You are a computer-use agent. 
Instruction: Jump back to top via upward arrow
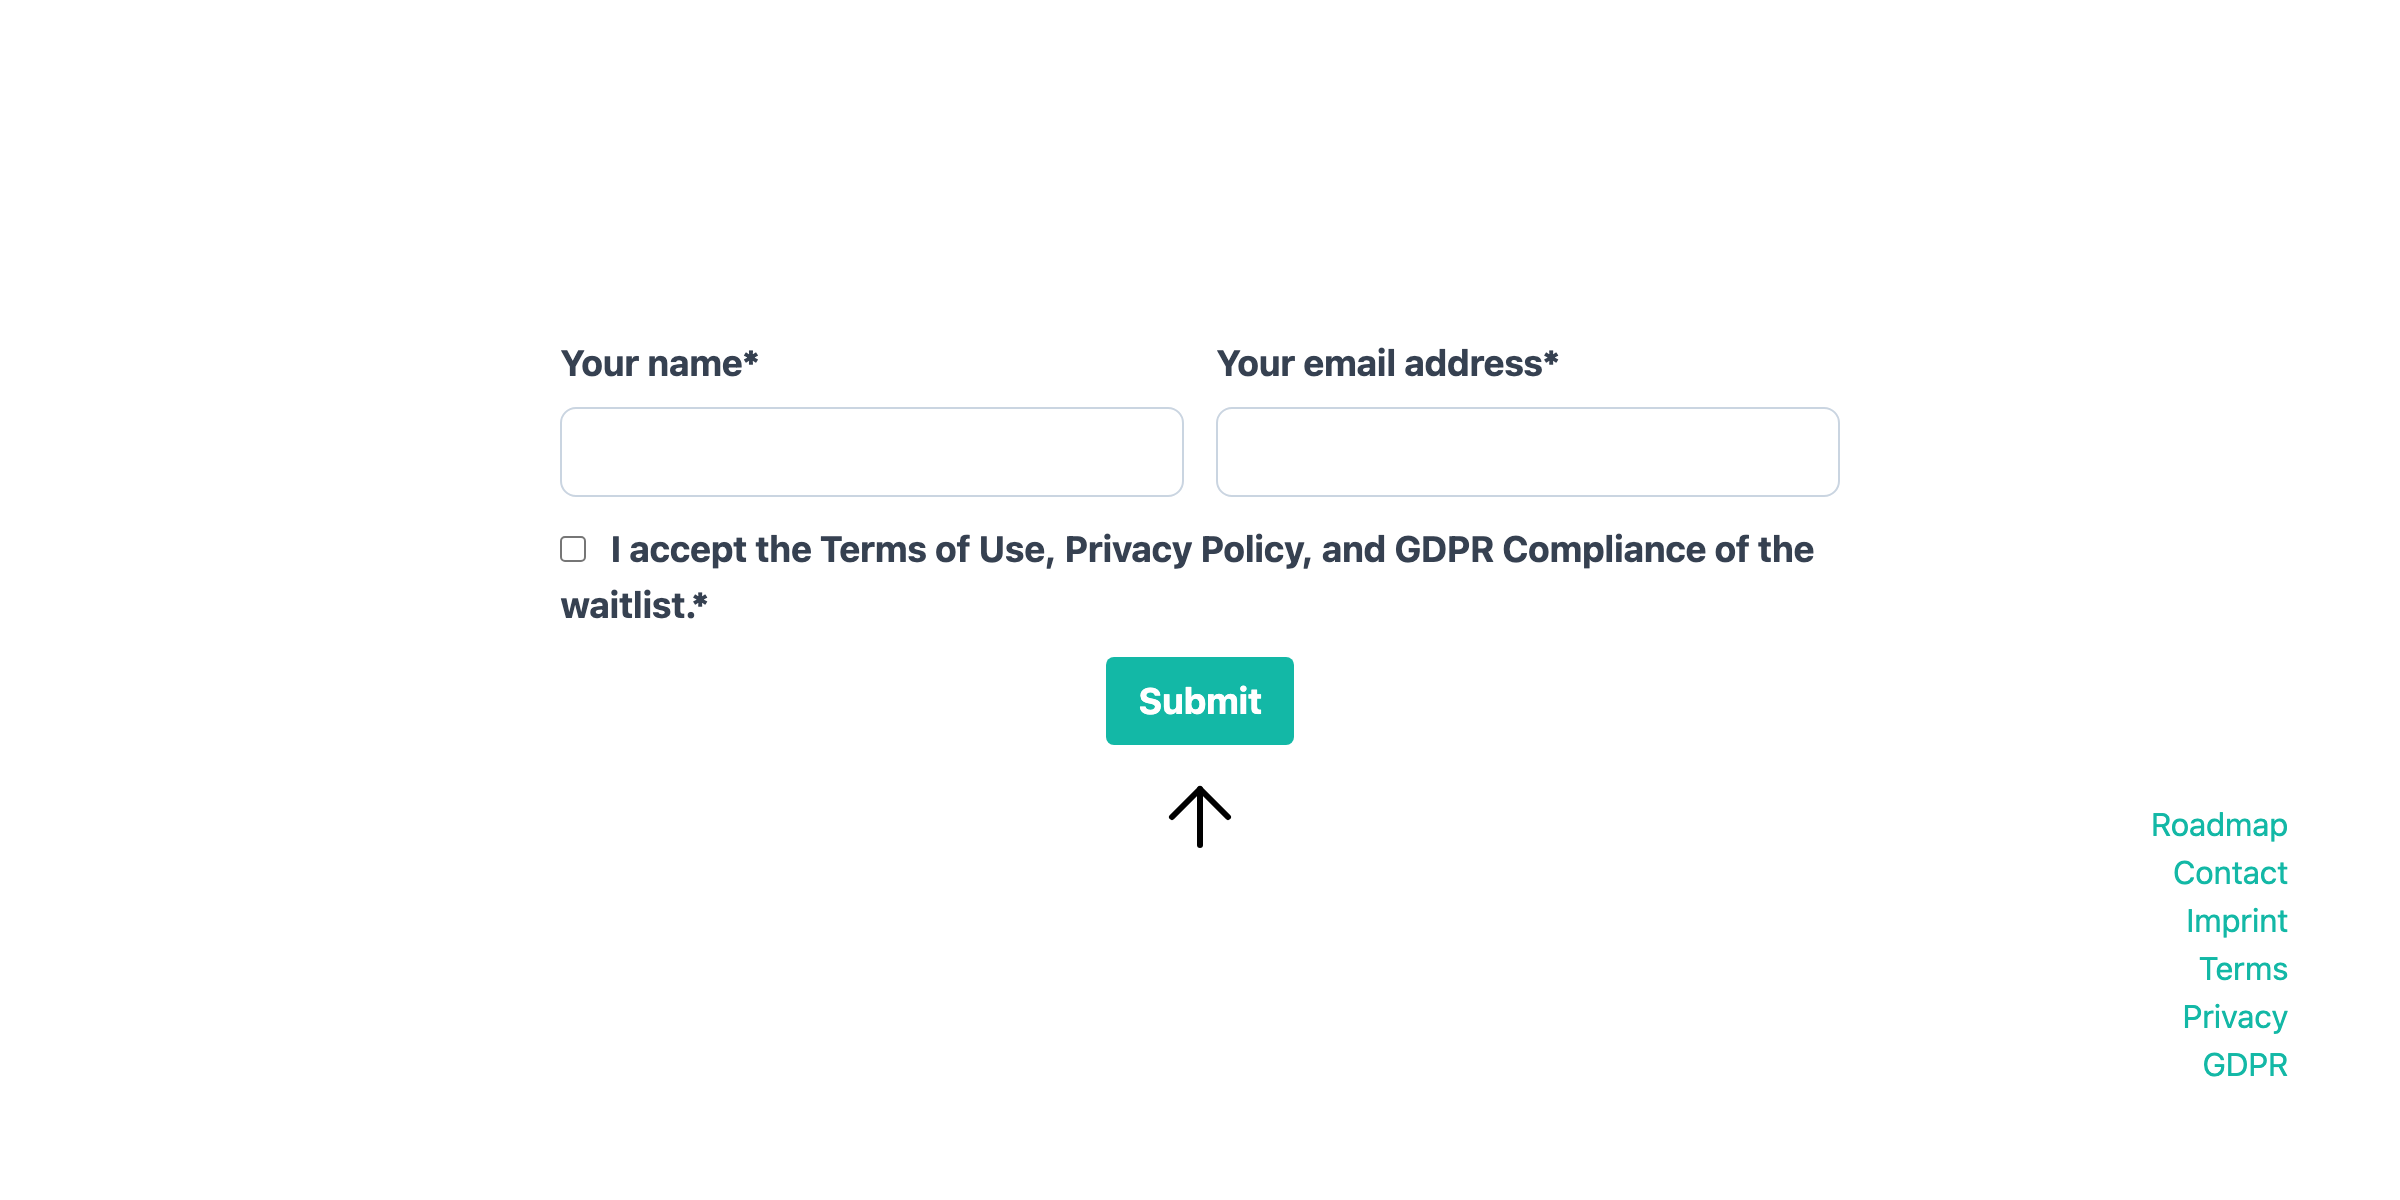coord(1199,816)
